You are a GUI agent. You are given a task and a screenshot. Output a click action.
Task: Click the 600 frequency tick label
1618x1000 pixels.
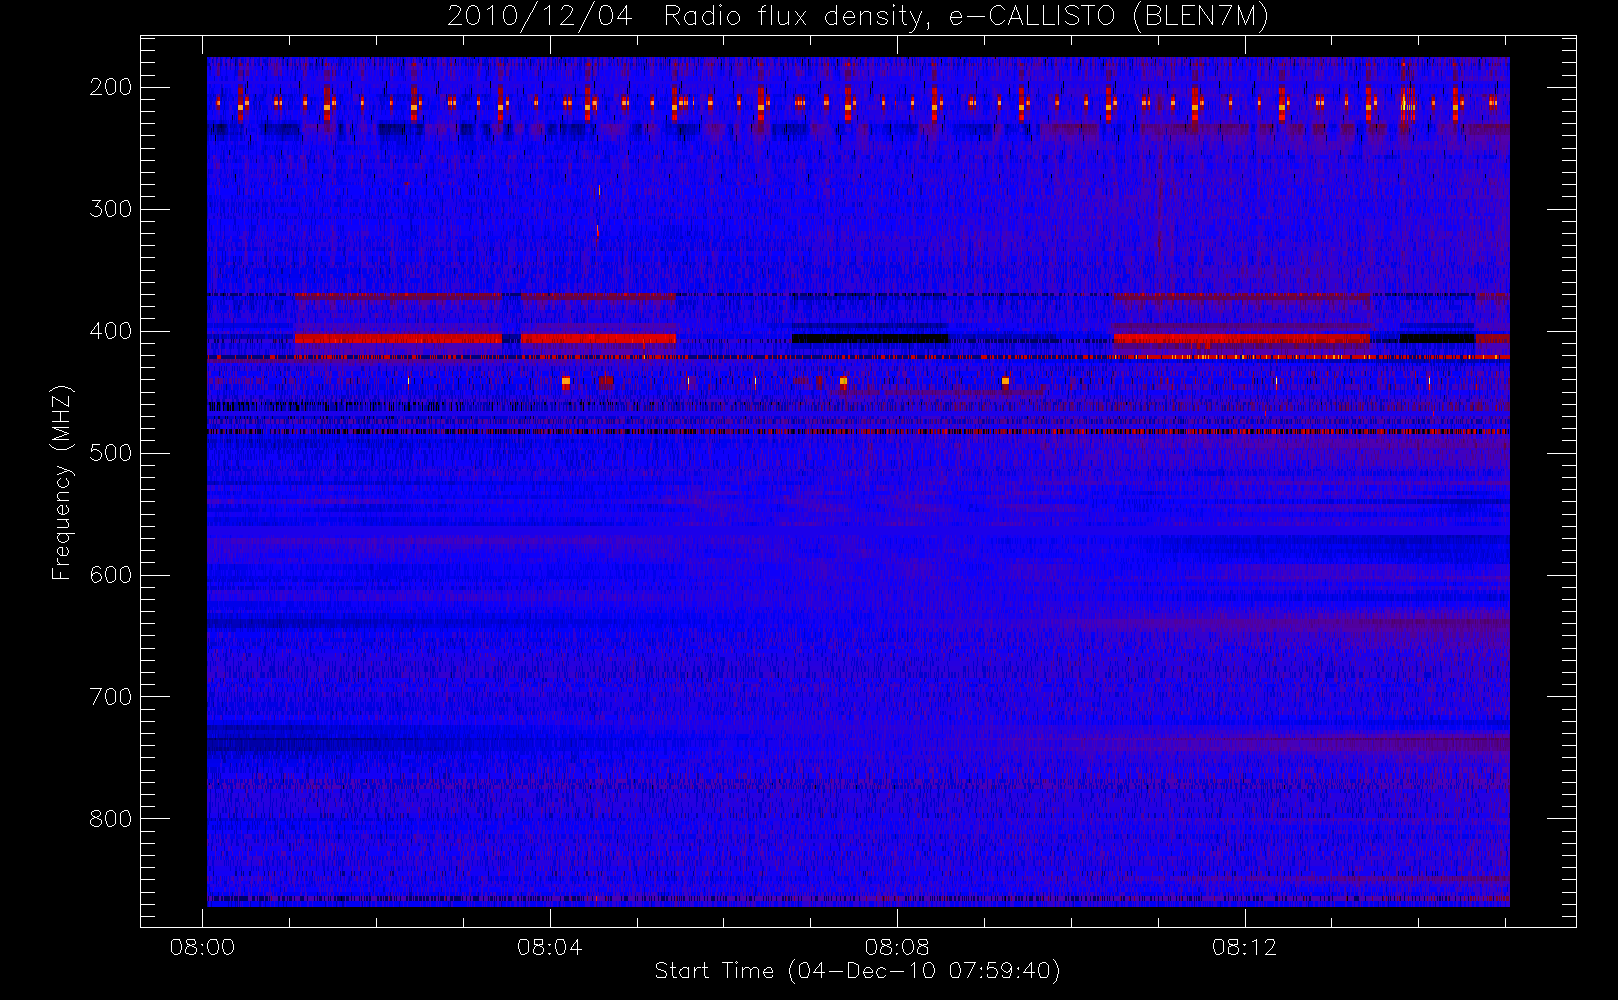click(111, 575)
